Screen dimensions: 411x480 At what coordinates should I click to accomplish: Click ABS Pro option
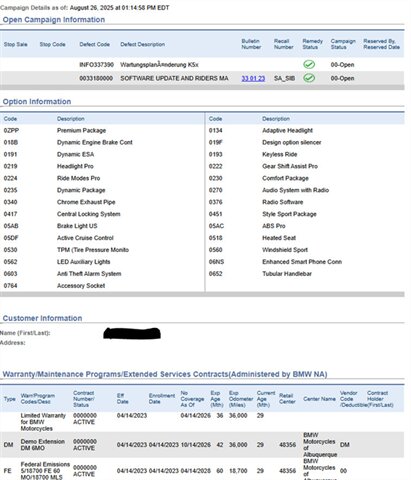tap(274, 226)
